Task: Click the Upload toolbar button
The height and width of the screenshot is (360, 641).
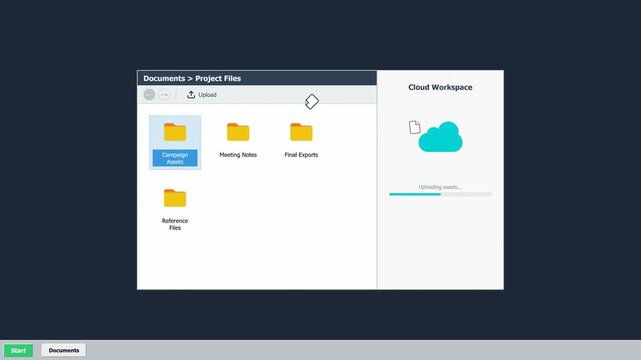Action: [x=202, y=95]
